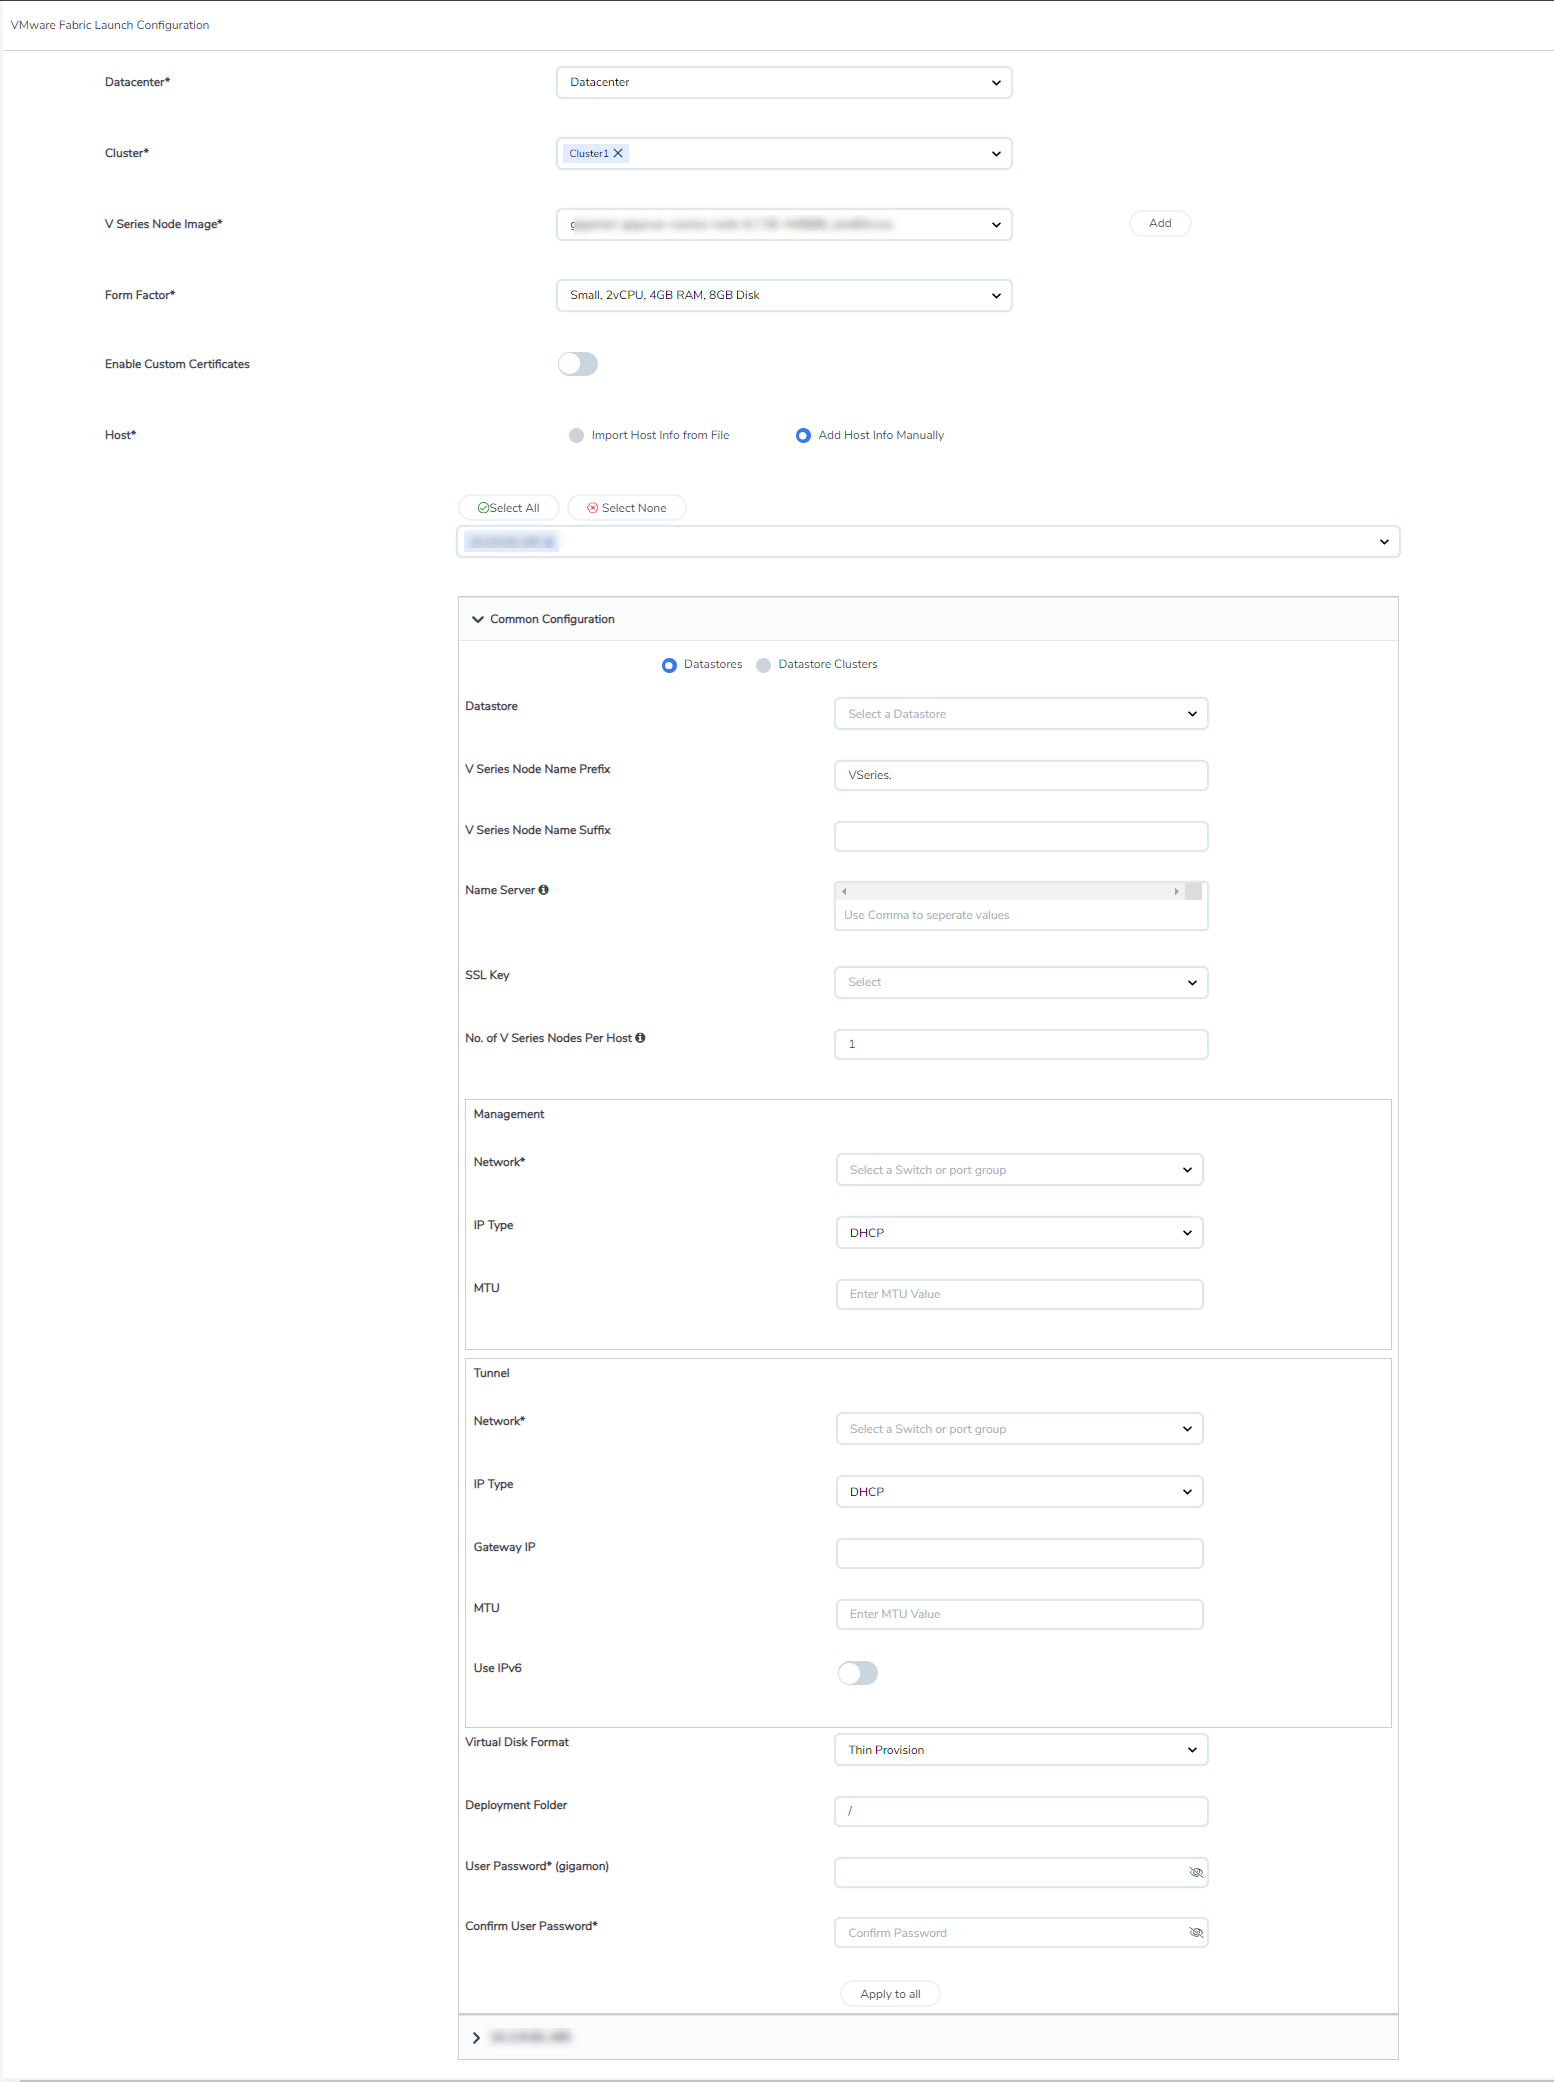This screenshot has width=1554, height=2082.
Task: Select Import Host Info from File
Action: click(x=577, y=435)
